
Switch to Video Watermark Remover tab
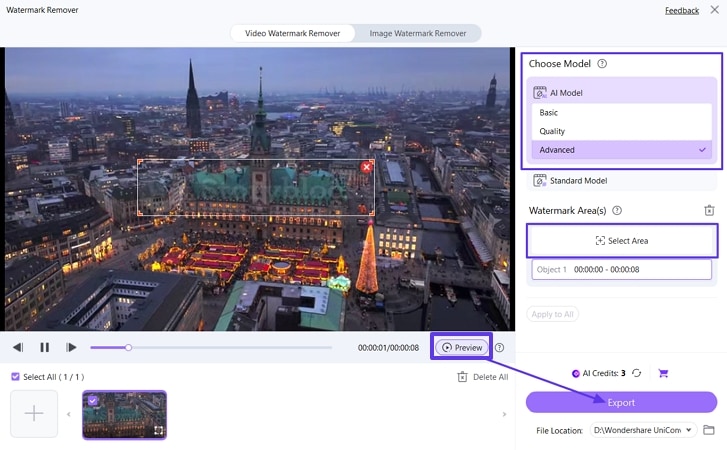tap(293, 33)
